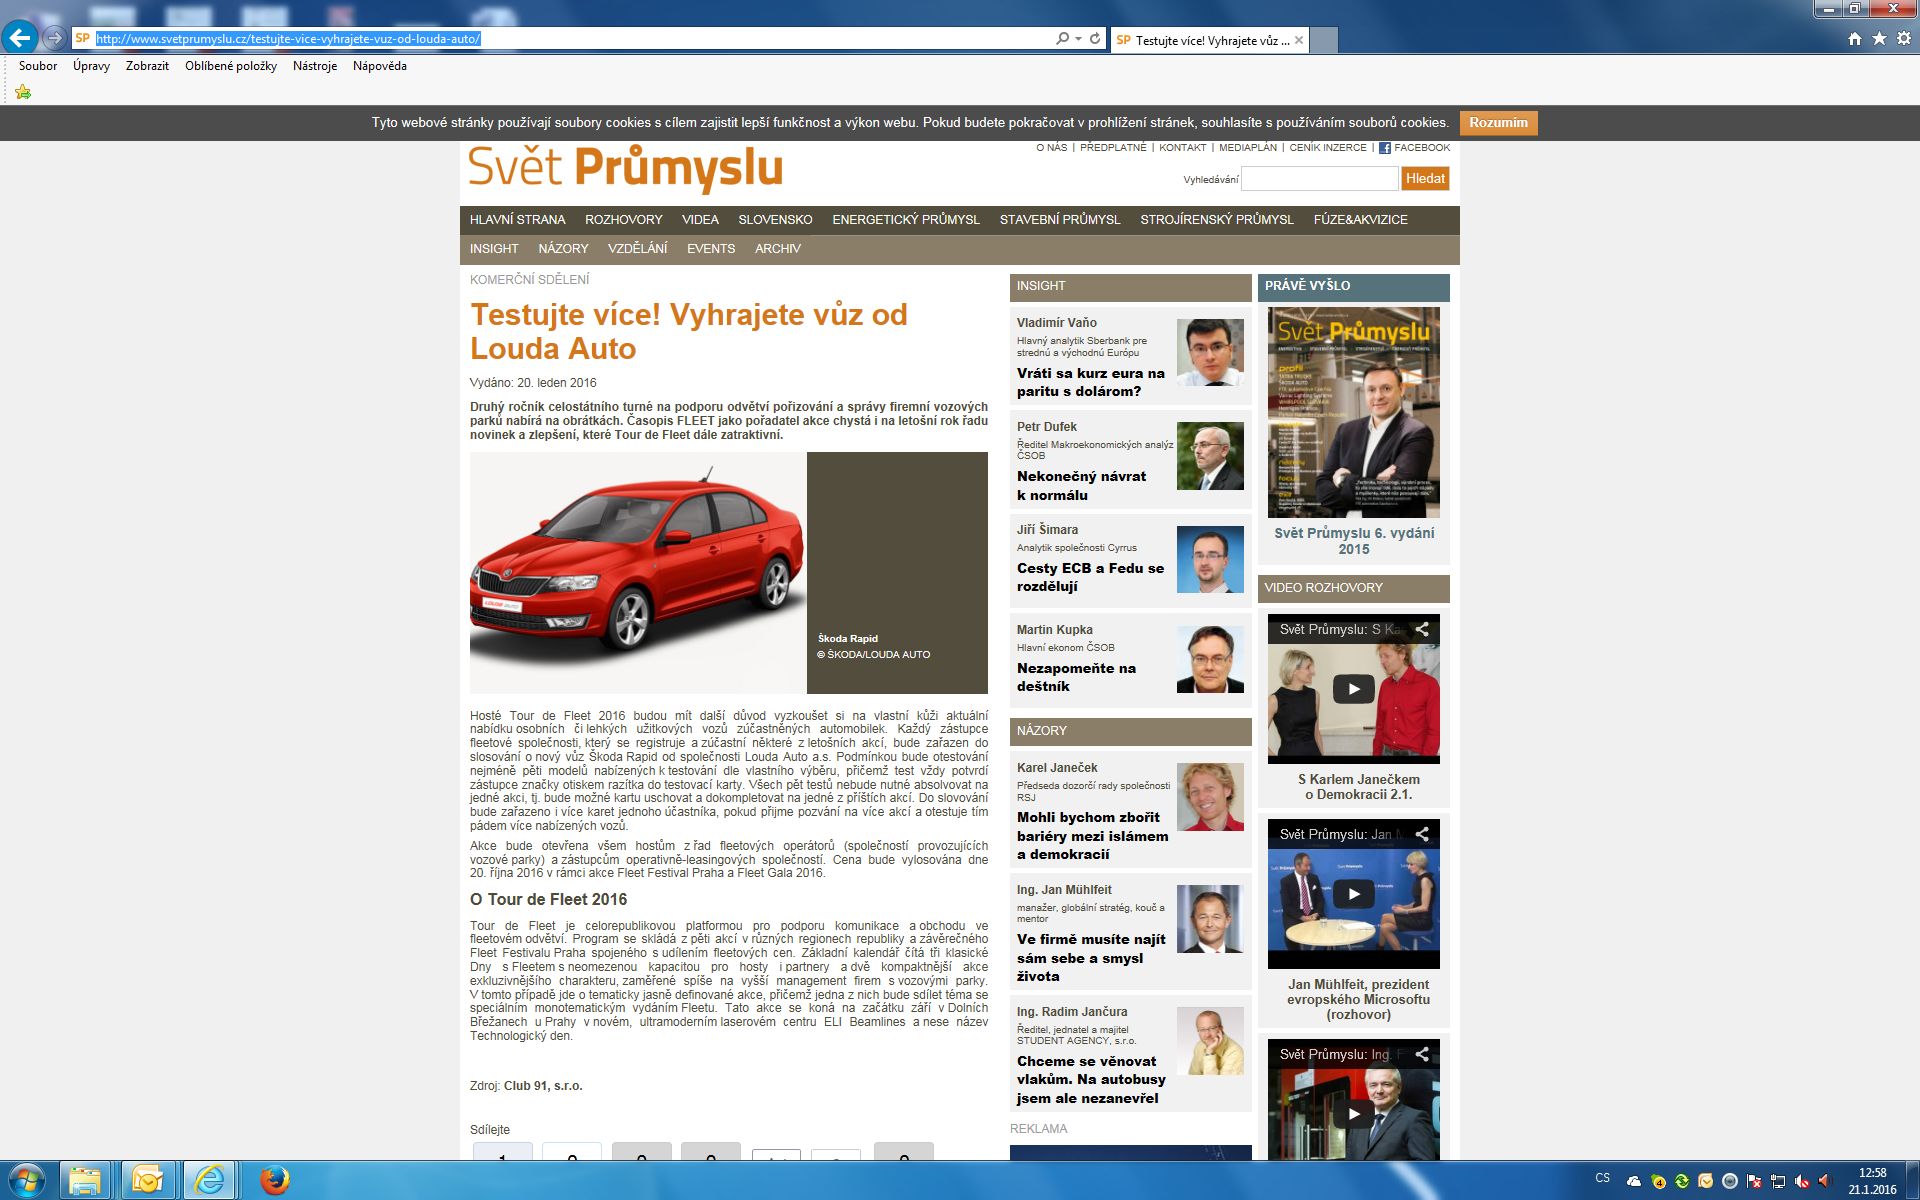Share the Jan Mühlfeit video via share icon
1920x1200 pixels.
(1422, 834)
